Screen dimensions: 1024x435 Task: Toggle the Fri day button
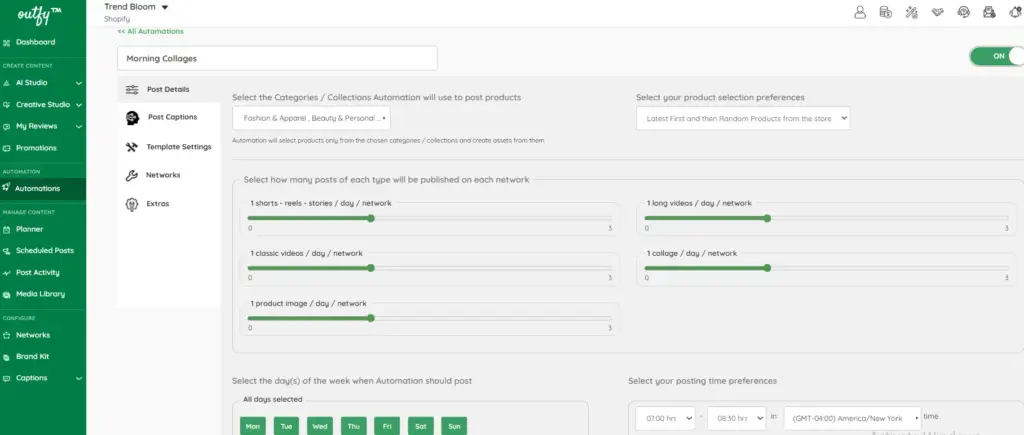coord(387,427)
